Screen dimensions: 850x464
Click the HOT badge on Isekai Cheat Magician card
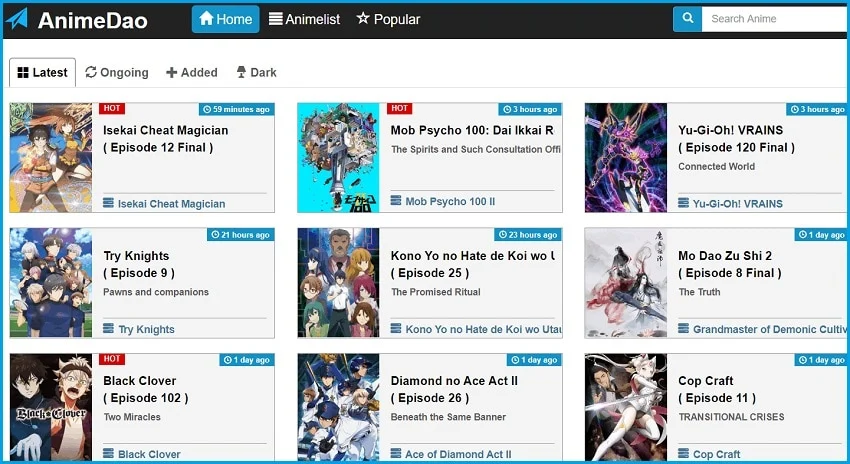(x=112, y=108)
